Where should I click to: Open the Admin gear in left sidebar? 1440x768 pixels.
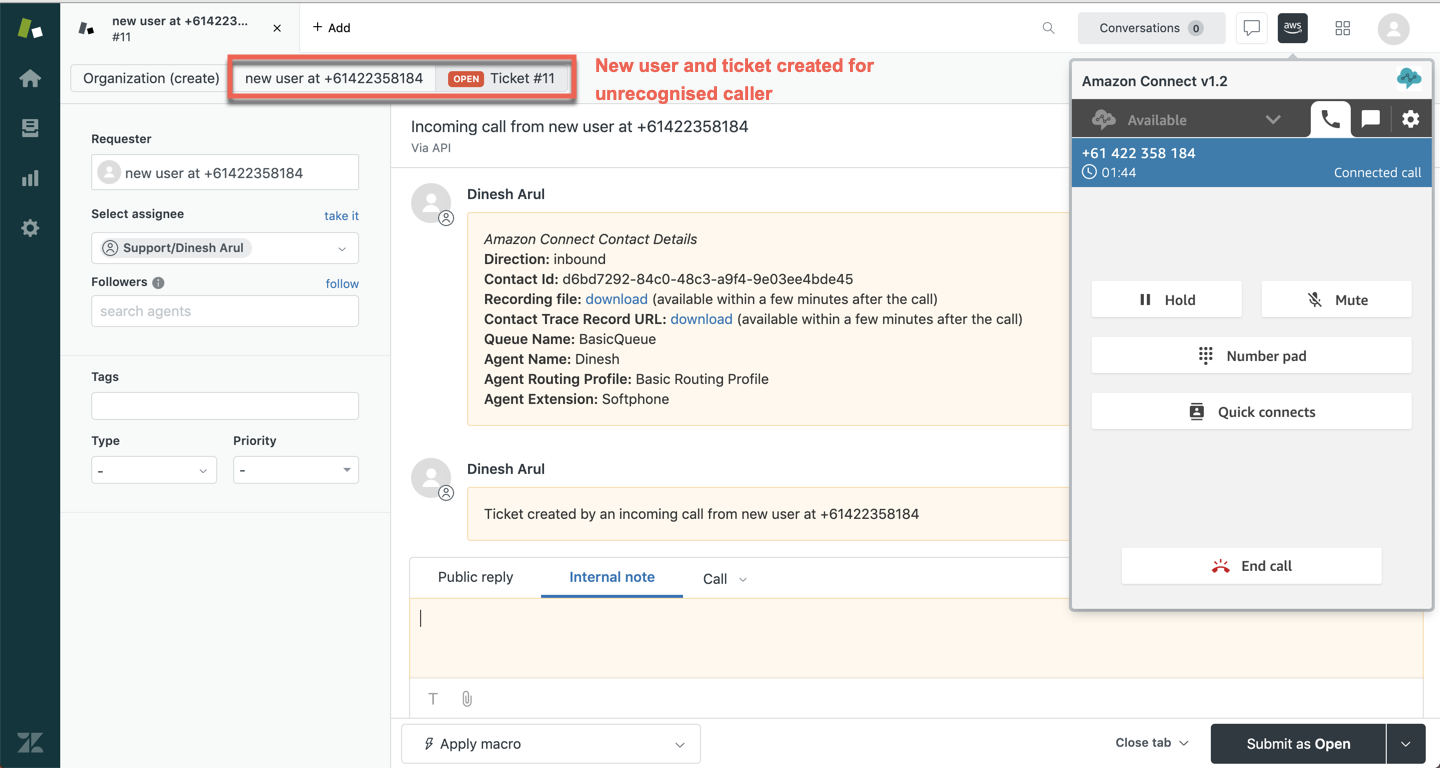(30, 228)
